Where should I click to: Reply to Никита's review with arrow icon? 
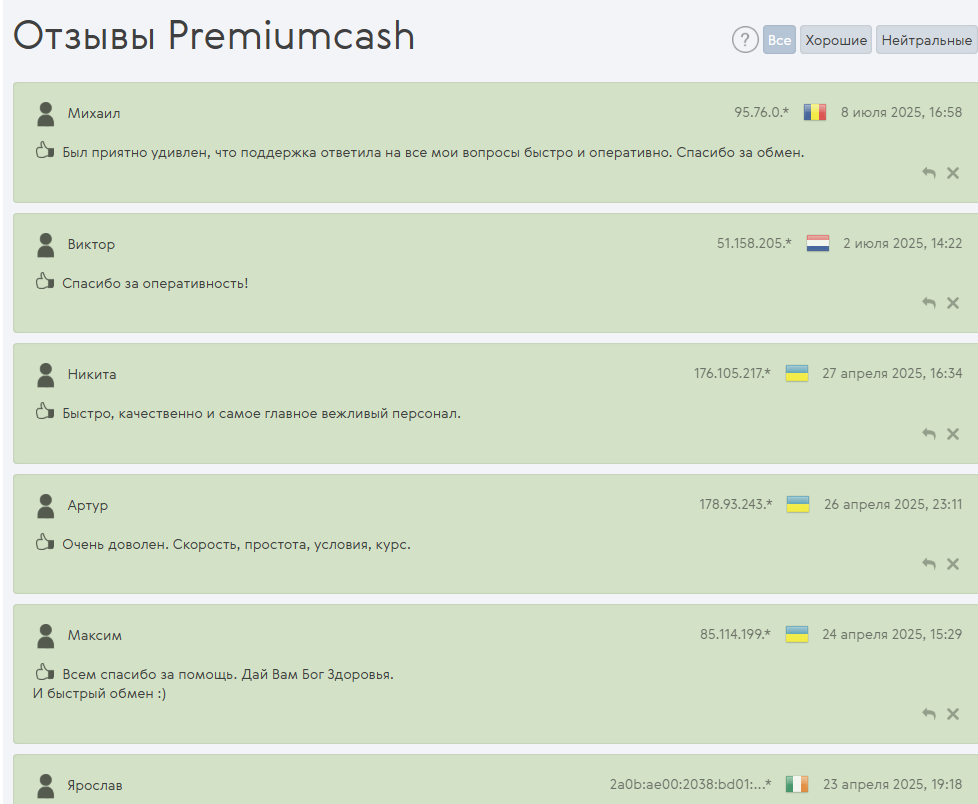click(929, 433)
